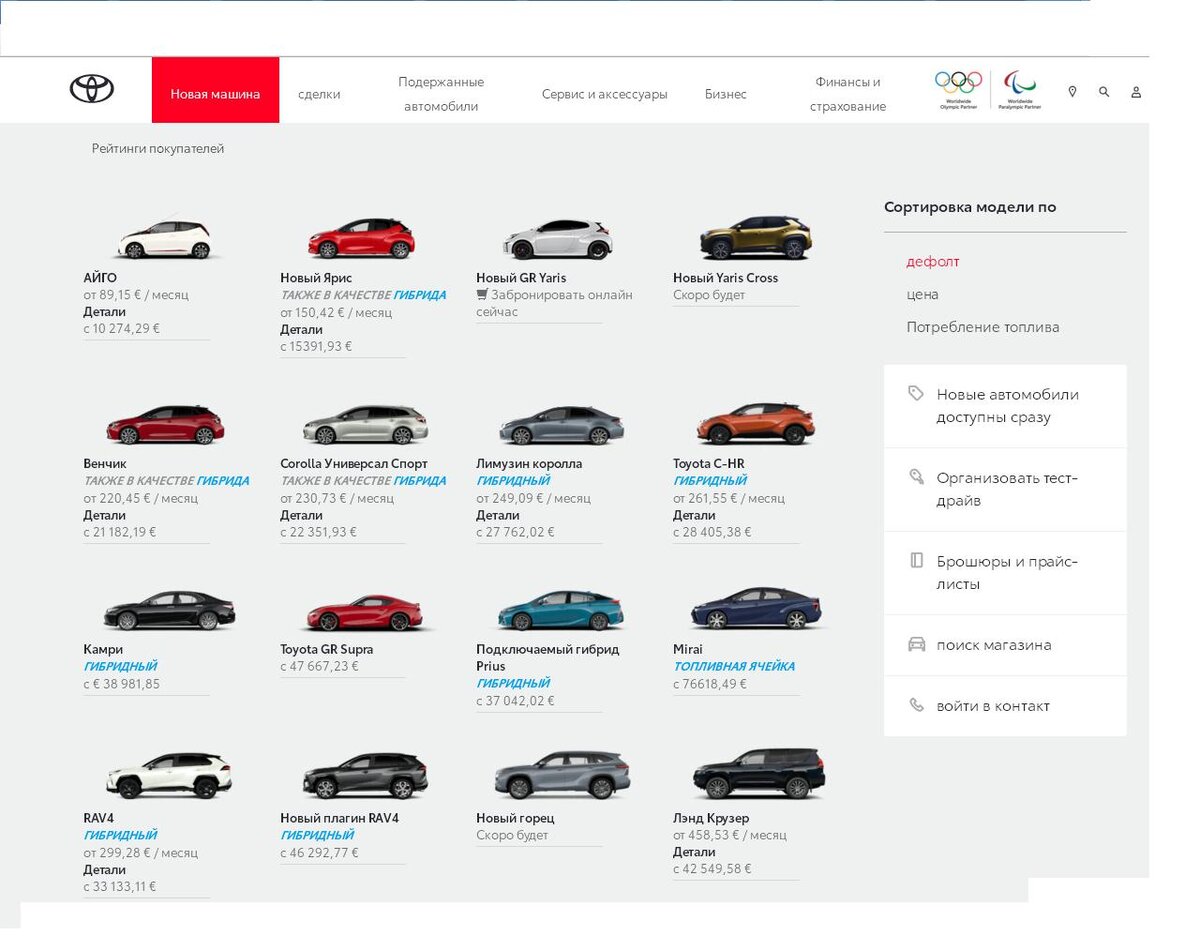Image resolution: width=1200 pixels, height=936 pixels.
Task: Open the сделки menu item
Action: tap(319, 94)
